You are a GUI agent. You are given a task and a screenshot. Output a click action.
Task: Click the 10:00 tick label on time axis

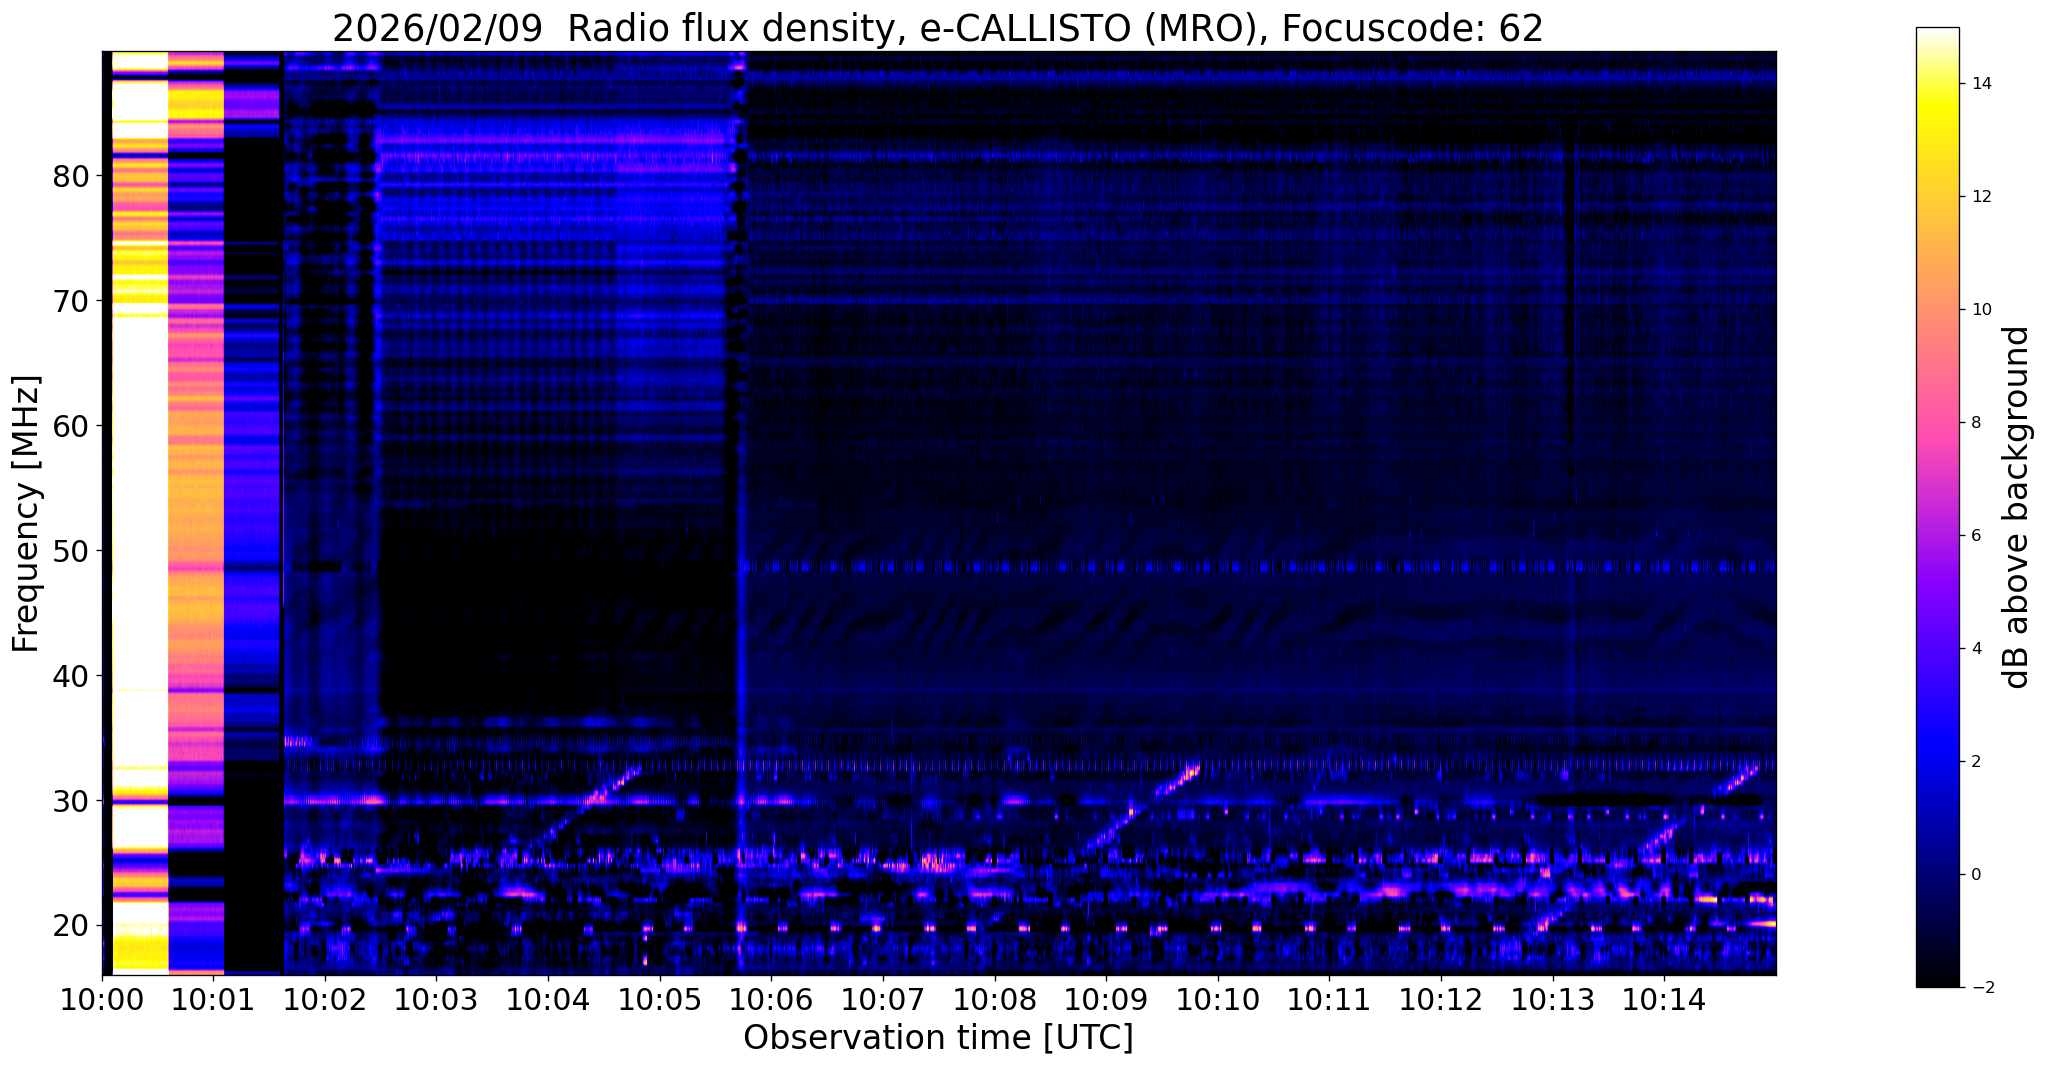[x=102, y=1001]
